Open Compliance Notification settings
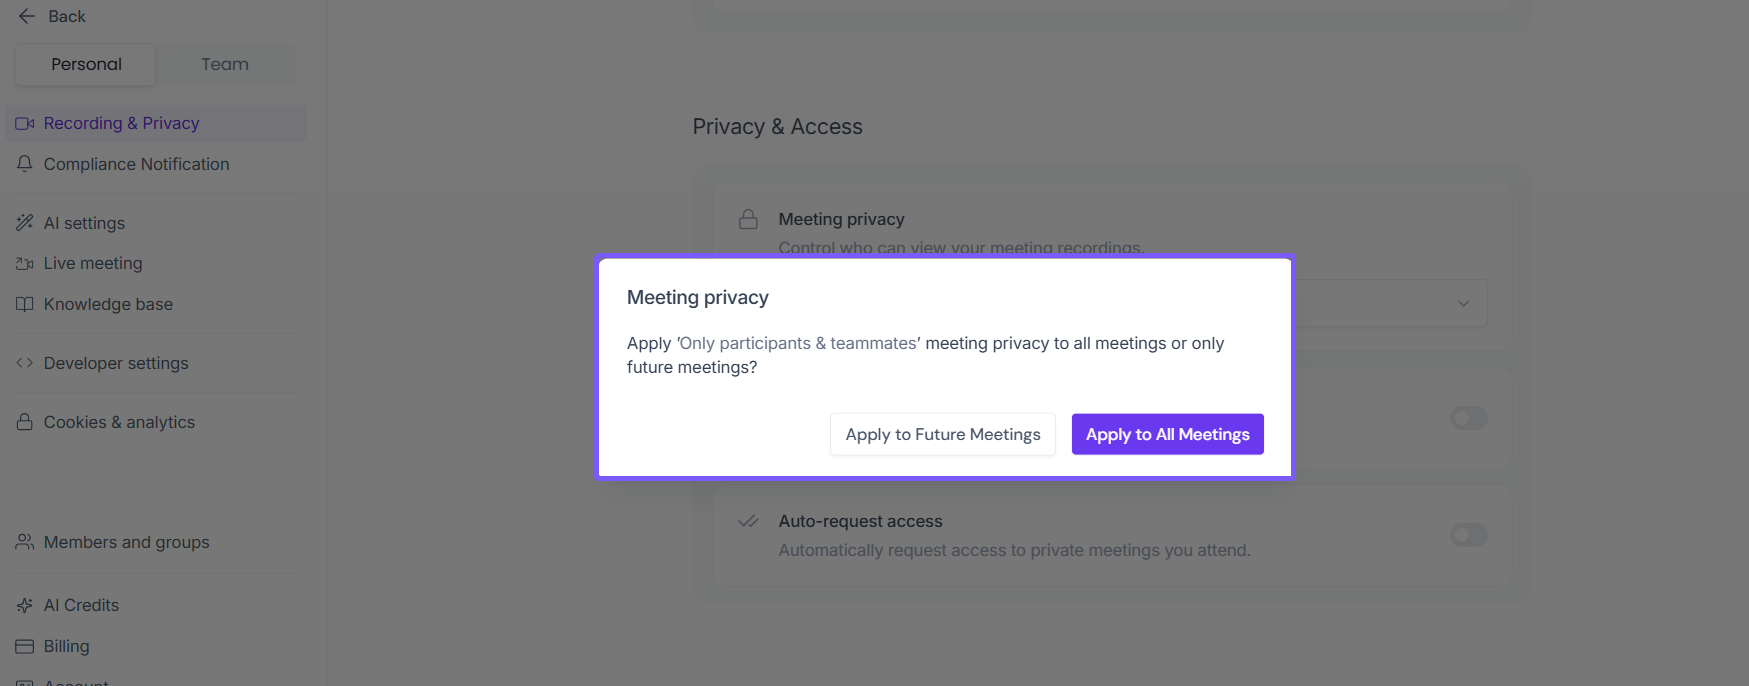This screenshot has height=686, width=1749. coord(136,164)
